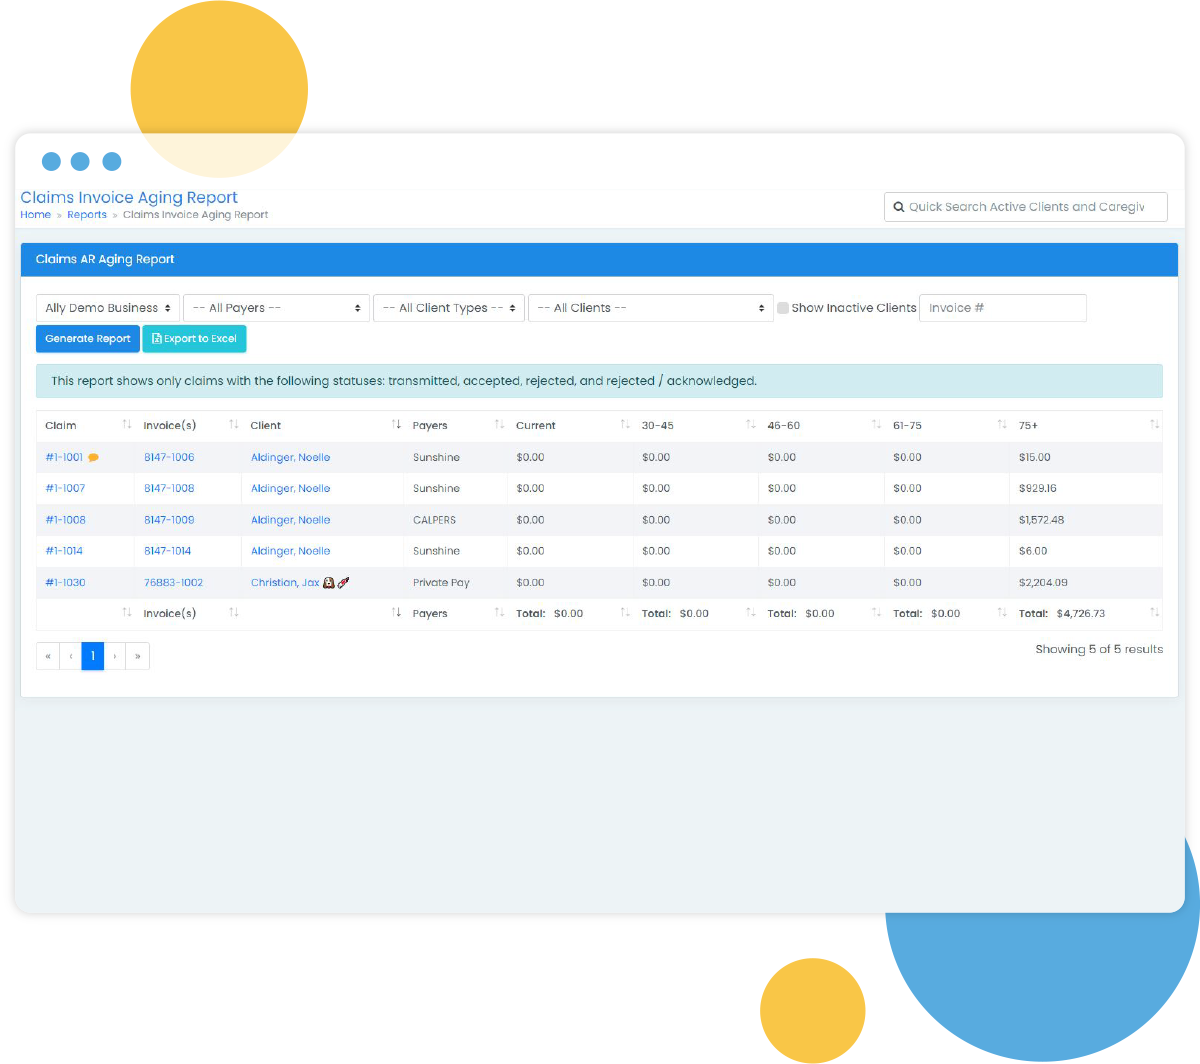Image resolution: width=1200 pixels, height=1064 pixels.
Task: Click the emoji icons next to Christian, Jax
Action: pos(336,582)
